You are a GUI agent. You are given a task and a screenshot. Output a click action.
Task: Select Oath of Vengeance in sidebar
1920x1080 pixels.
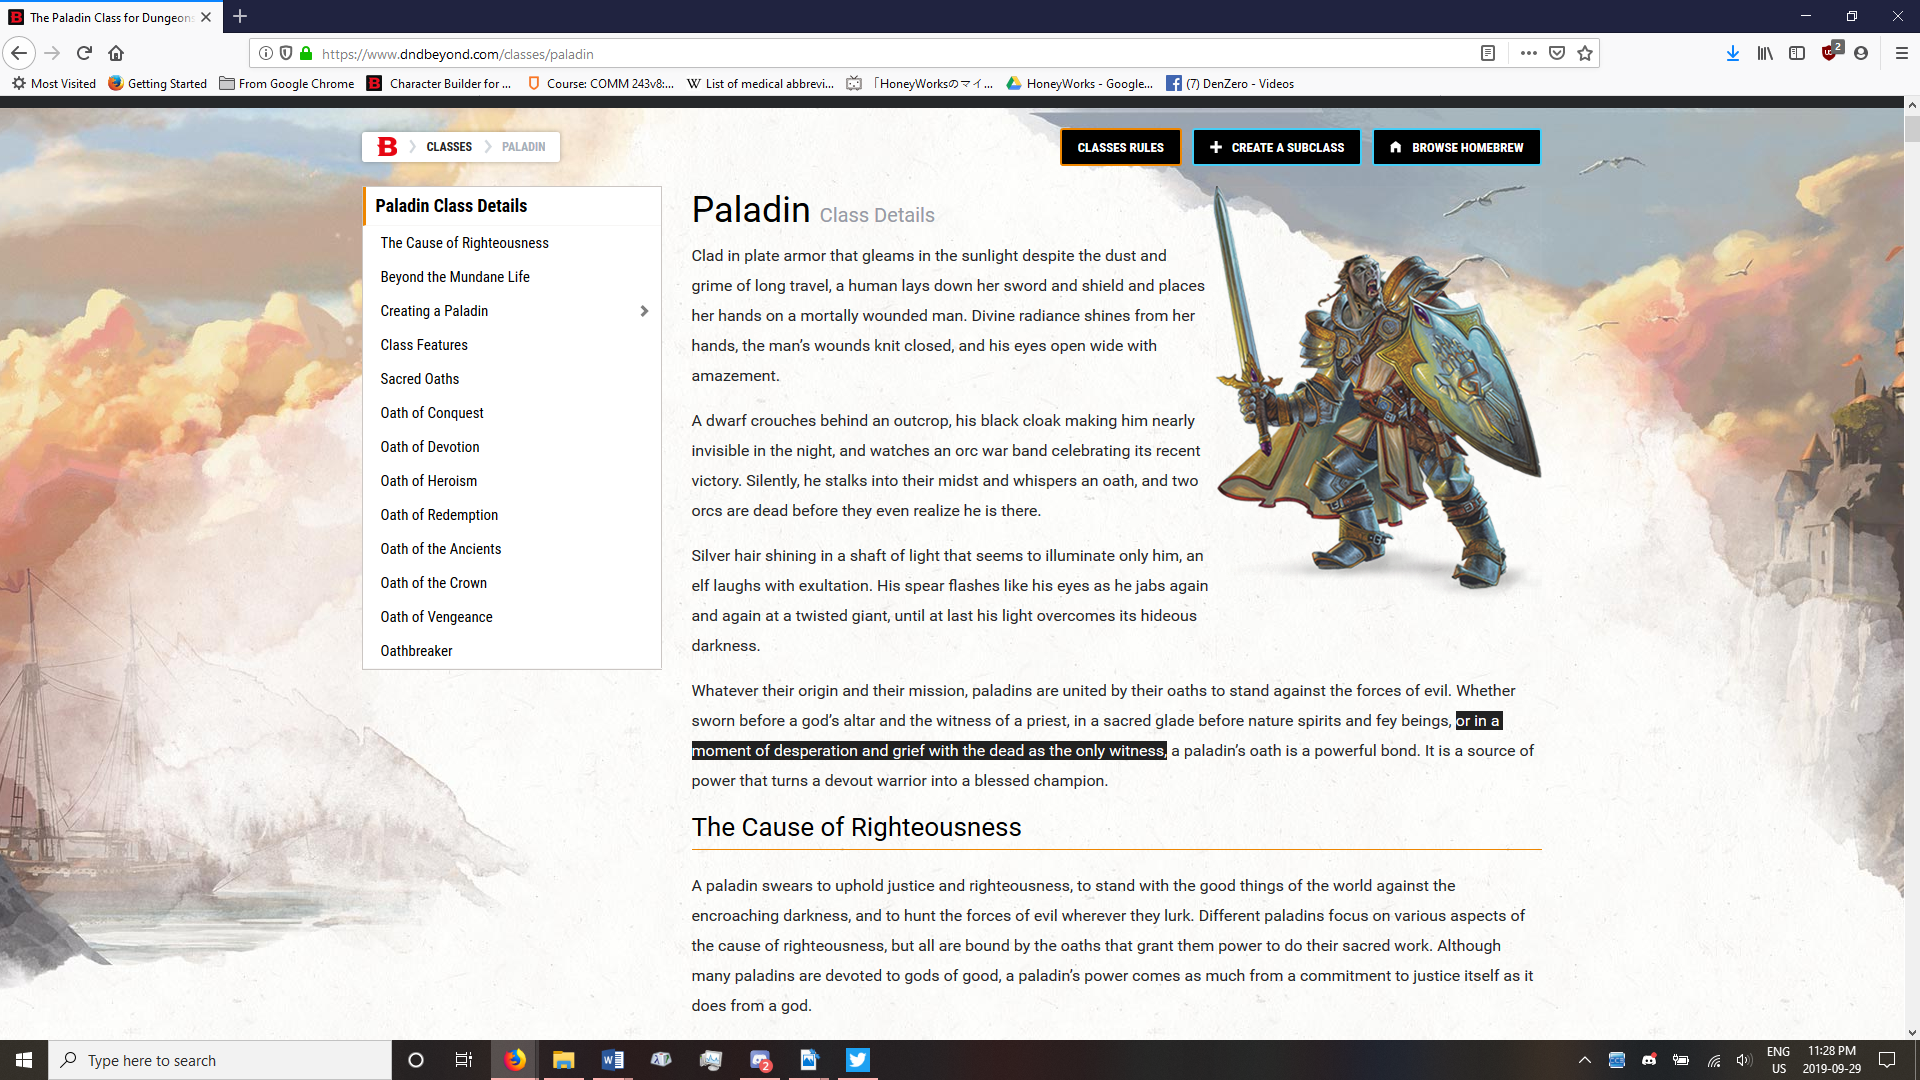coord(436,617)
